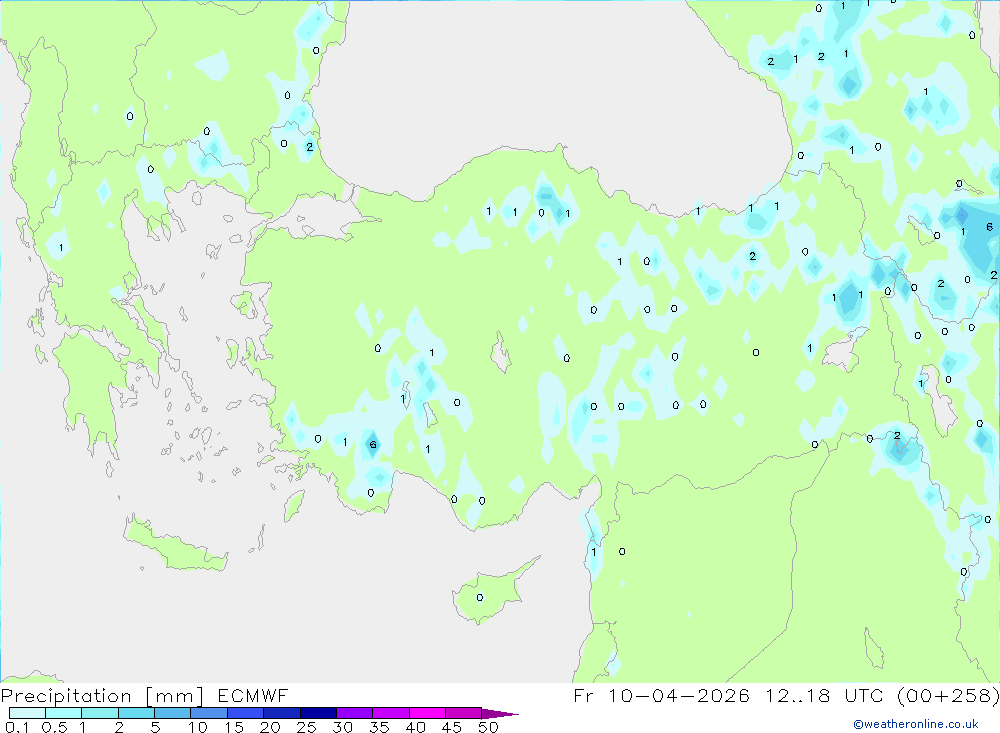Image resolution: width=1000 pixels, height=733 pixels.
Task: Select the 30–35 mm purple legend box
Action: pyautogui.click(x=355, y=713)
